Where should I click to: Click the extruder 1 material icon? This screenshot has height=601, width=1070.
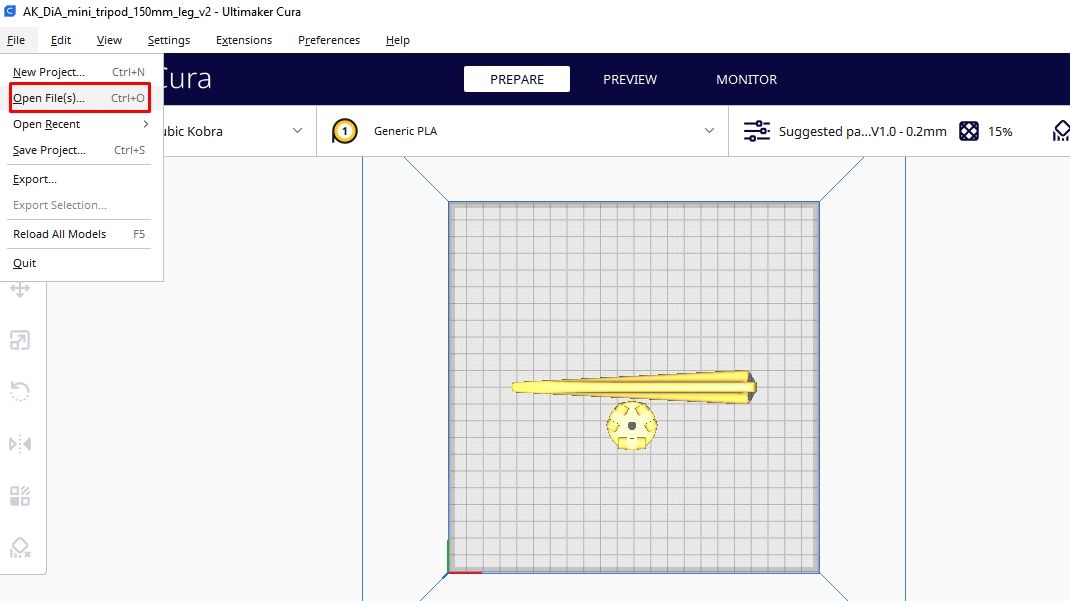tap(345, 131)
